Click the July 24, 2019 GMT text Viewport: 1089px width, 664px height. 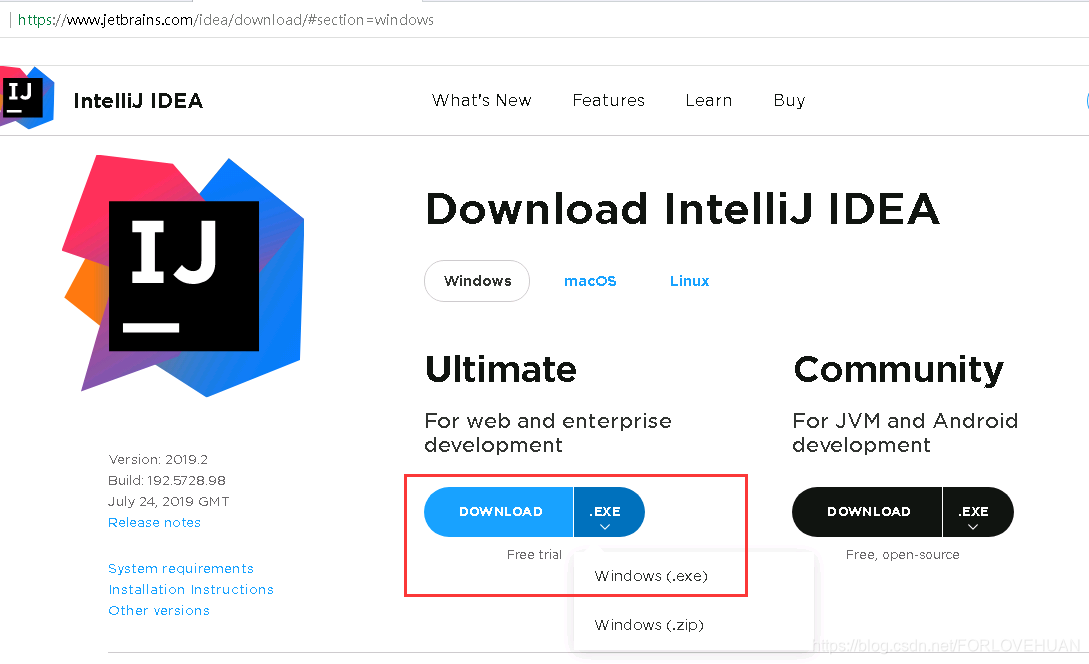tap(169, 501)
